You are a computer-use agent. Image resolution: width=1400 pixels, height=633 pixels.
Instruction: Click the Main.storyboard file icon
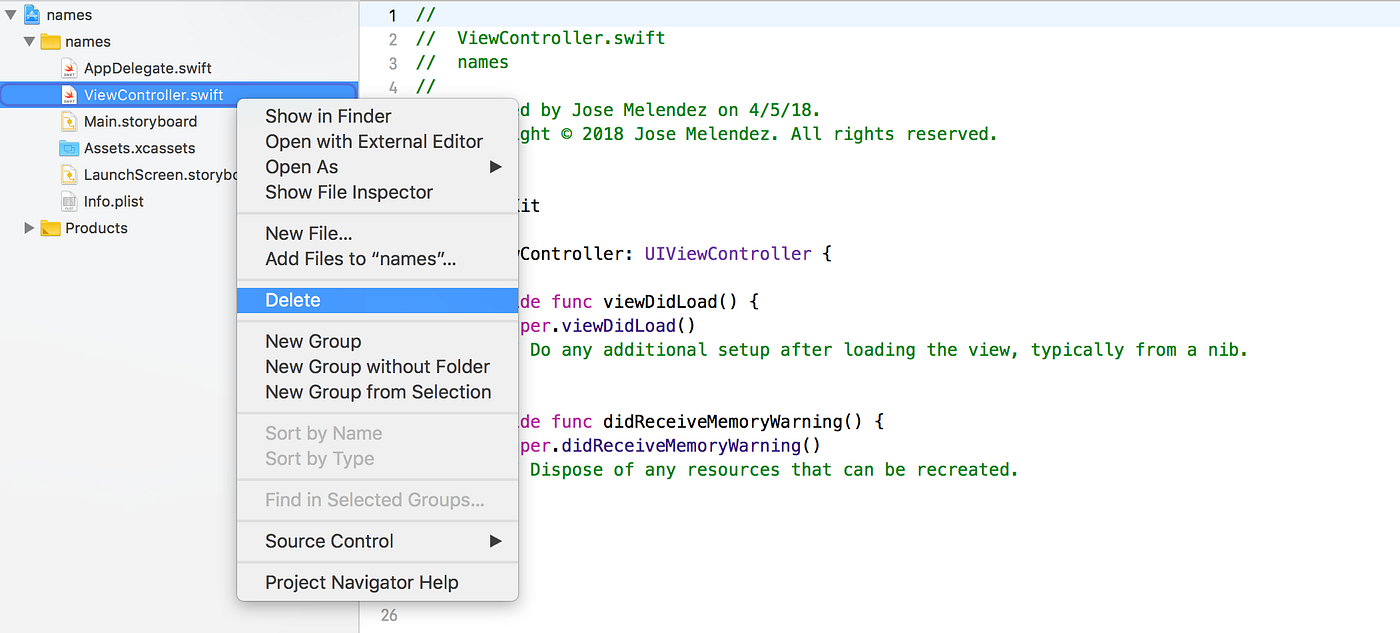[68, 121]
